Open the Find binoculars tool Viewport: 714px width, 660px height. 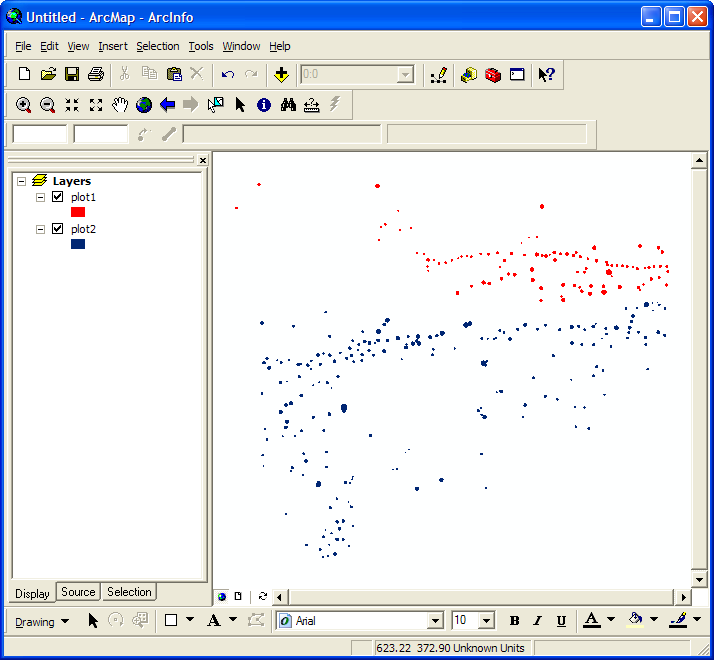pos(288,105)
